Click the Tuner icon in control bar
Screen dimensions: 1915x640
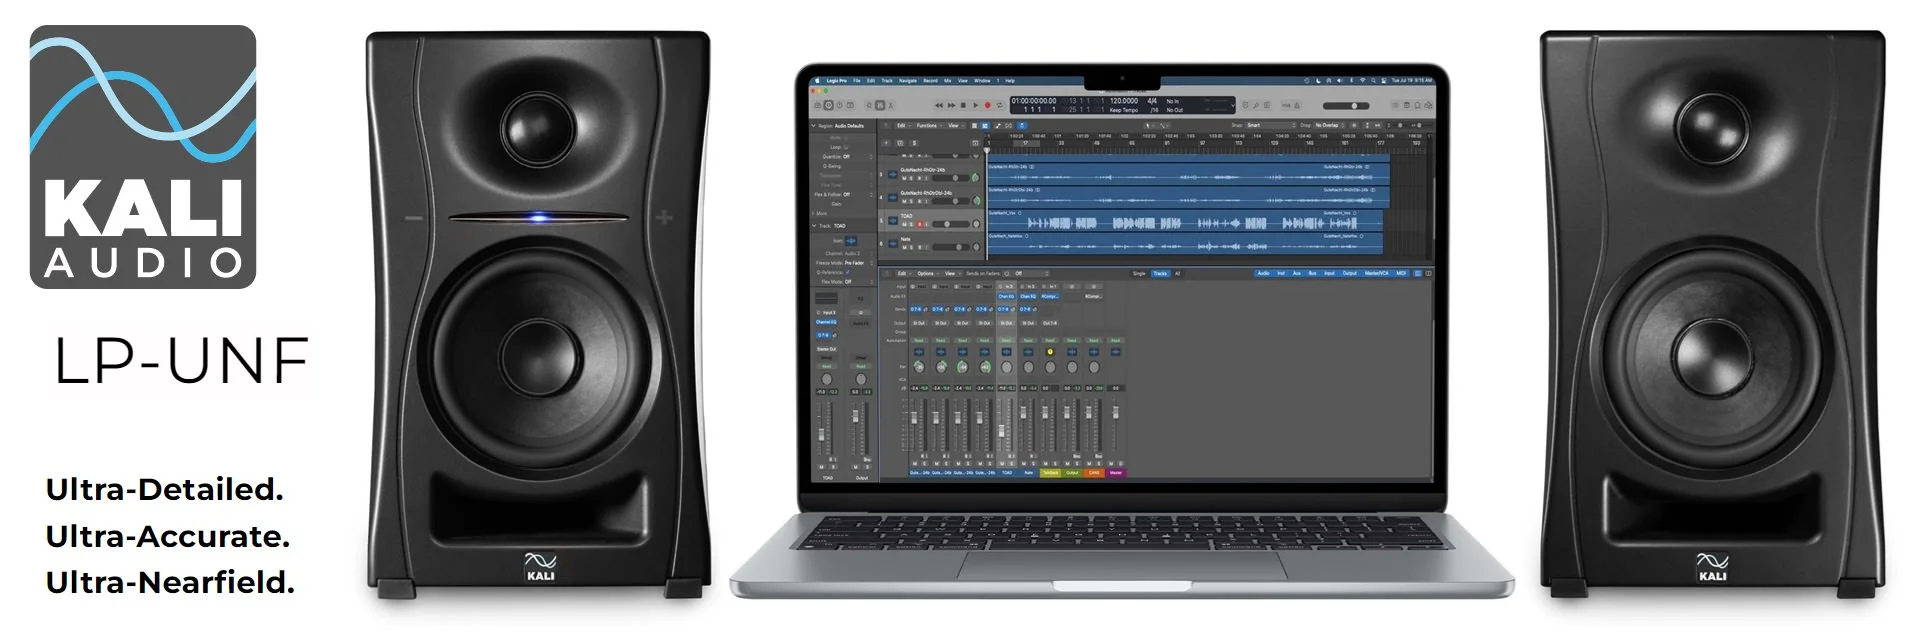1256,105
